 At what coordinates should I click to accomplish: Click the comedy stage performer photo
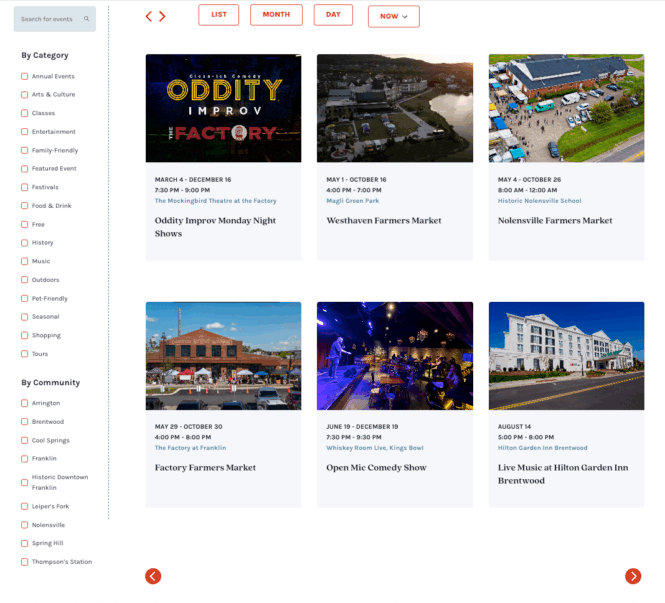pyautogui.click(x=395, y=356)
